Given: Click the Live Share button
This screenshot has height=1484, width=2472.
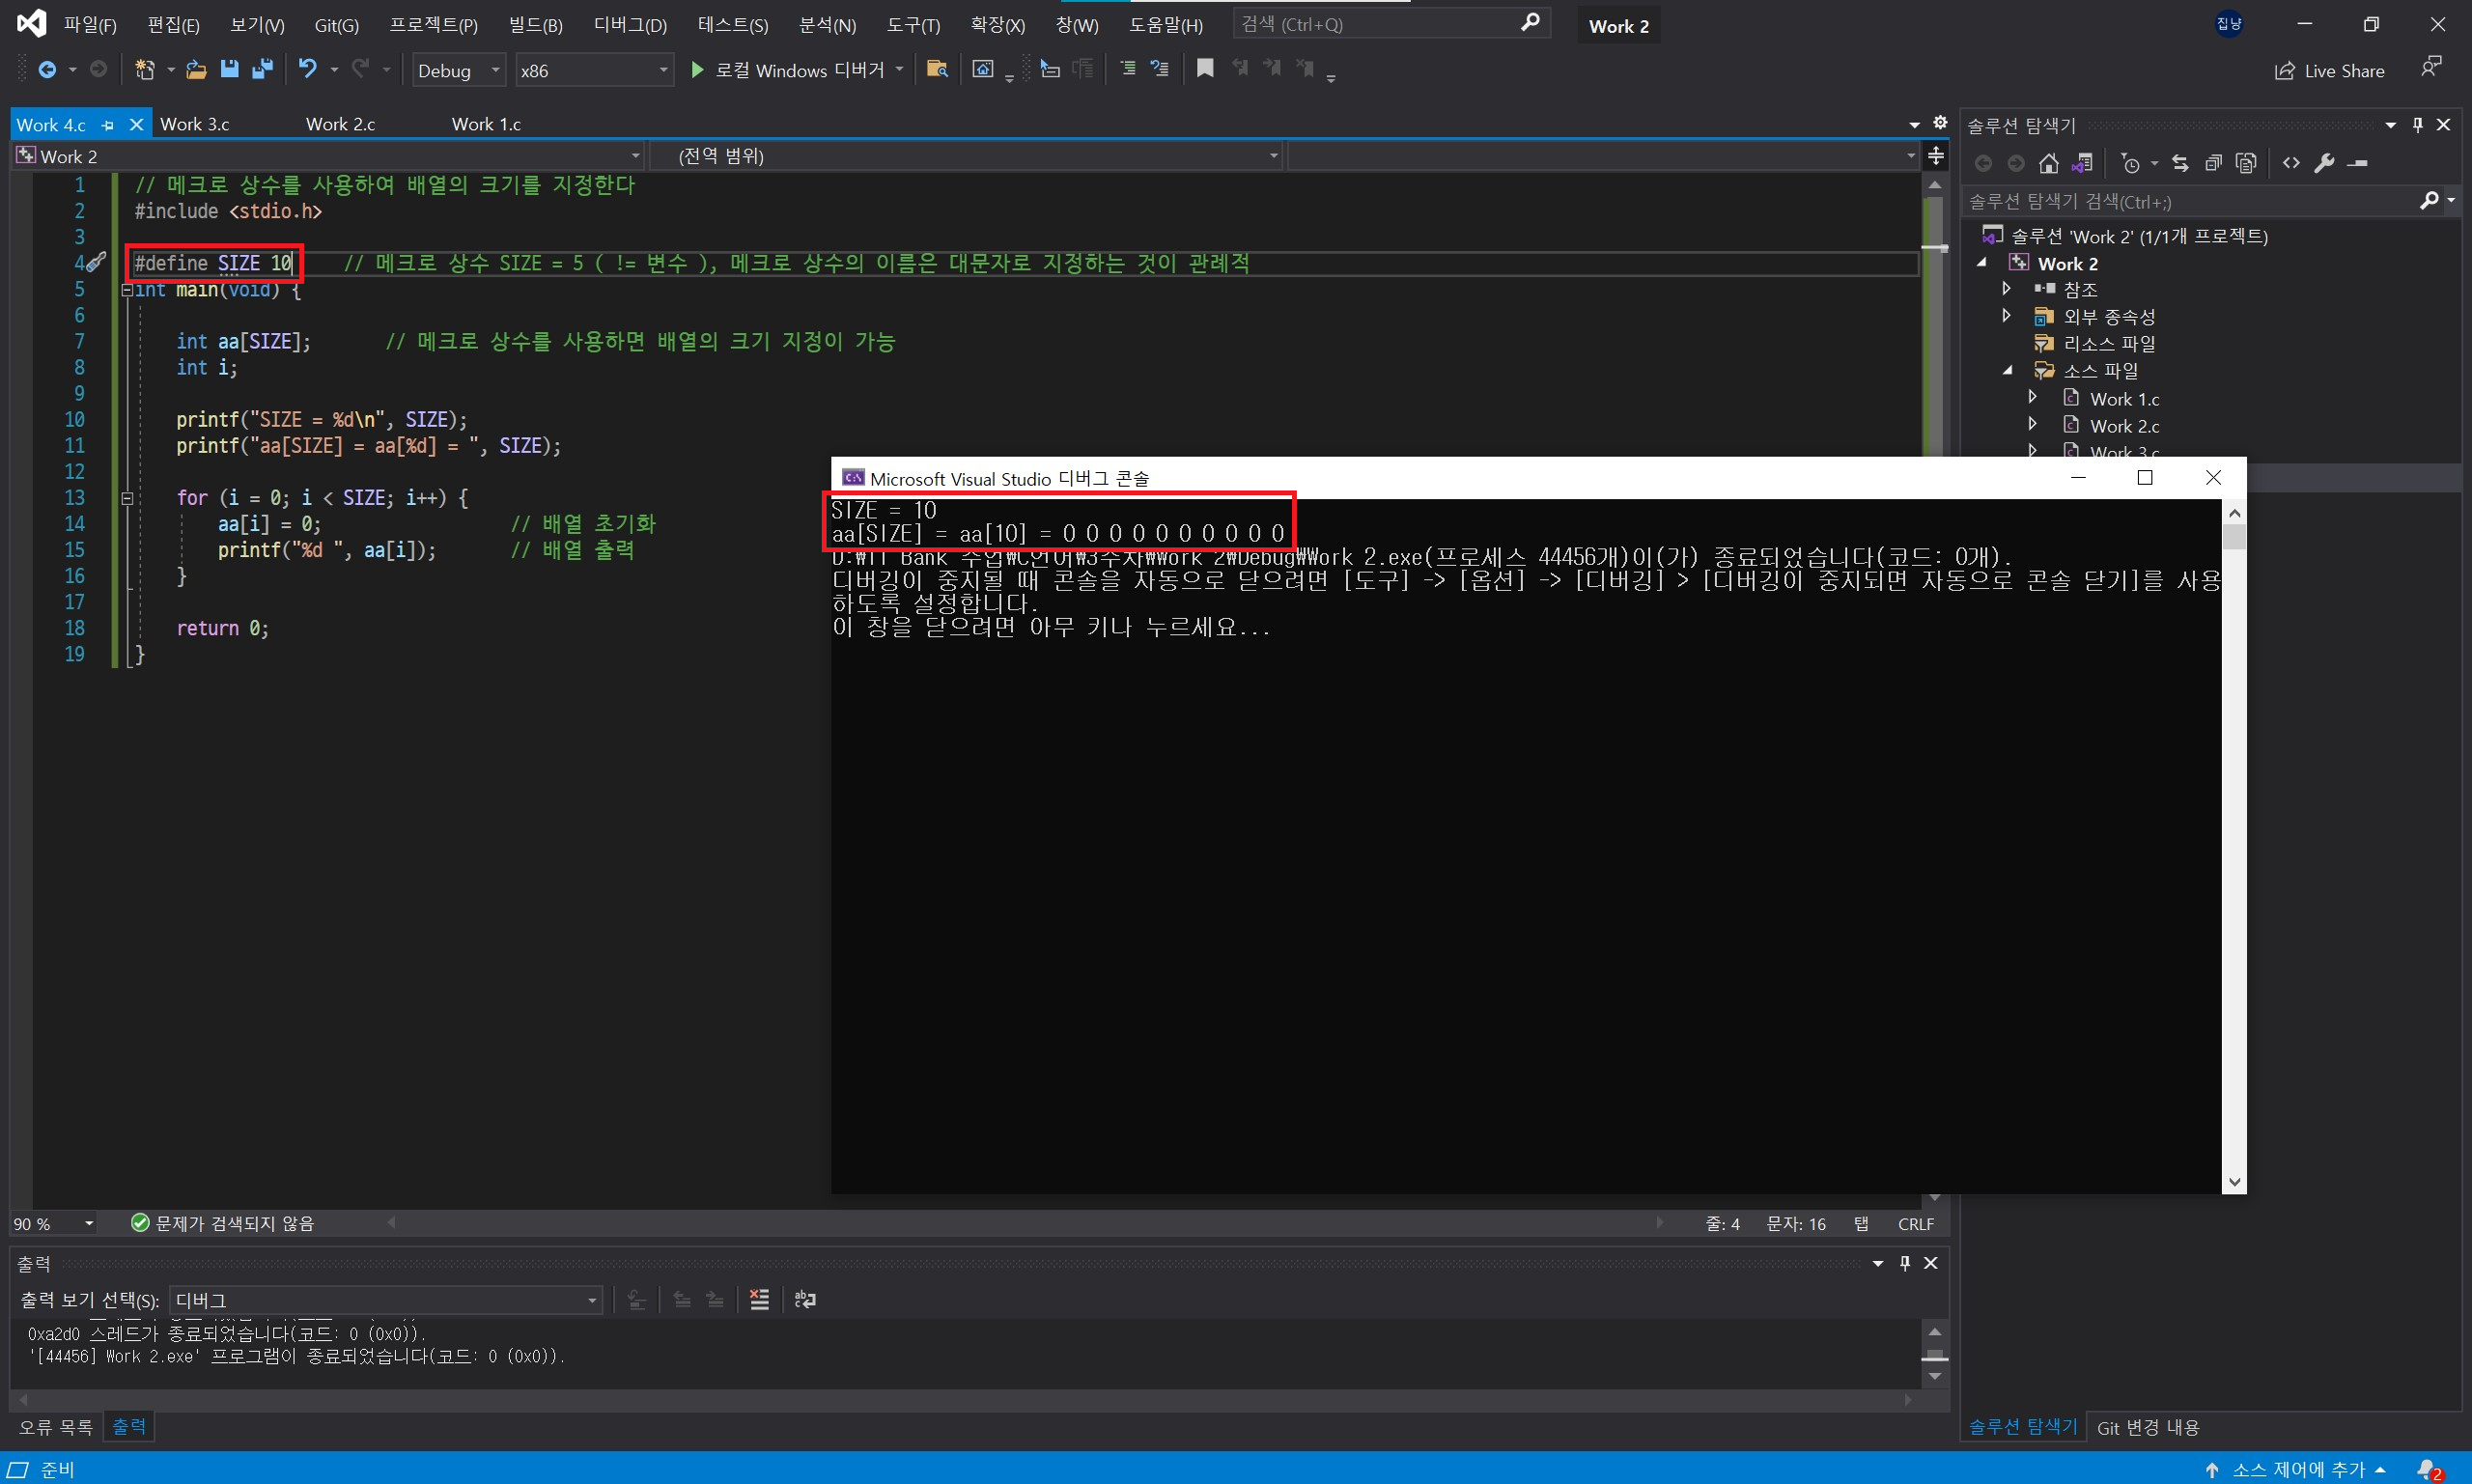Looking at the screenshot, I should [x=2330, y=70].
